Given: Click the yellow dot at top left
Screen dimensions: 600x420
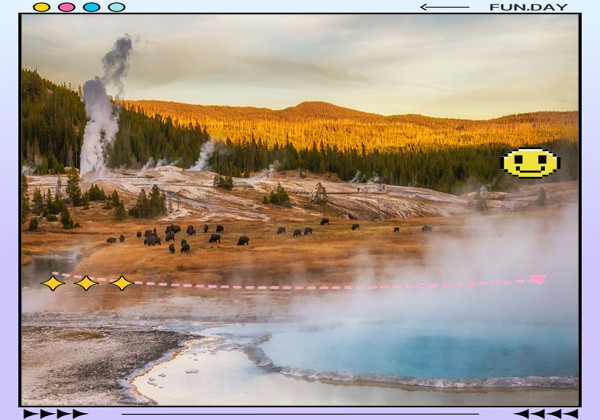Looking at the screenshot, I should (41, 7).
